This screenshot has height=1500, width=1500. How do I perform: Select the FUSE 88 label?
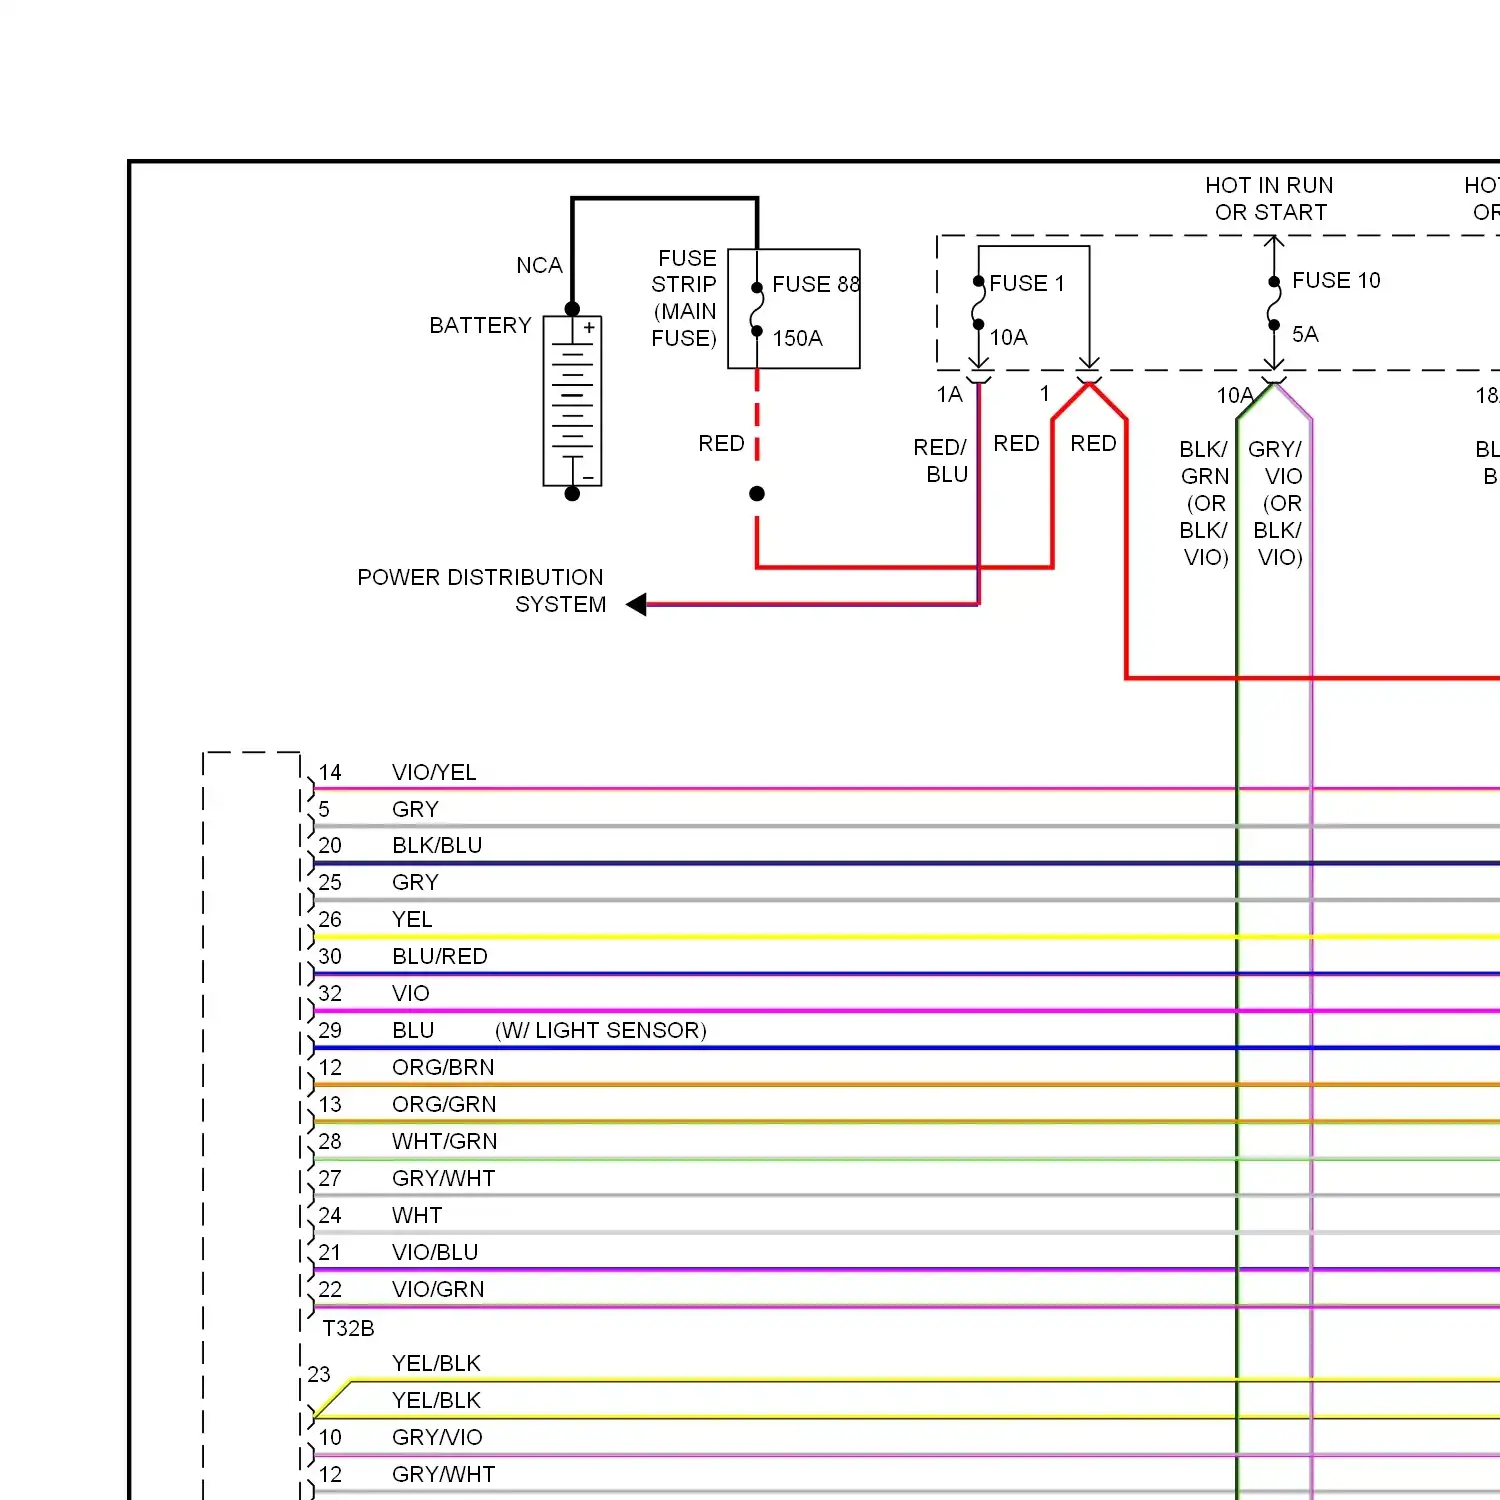816,285
